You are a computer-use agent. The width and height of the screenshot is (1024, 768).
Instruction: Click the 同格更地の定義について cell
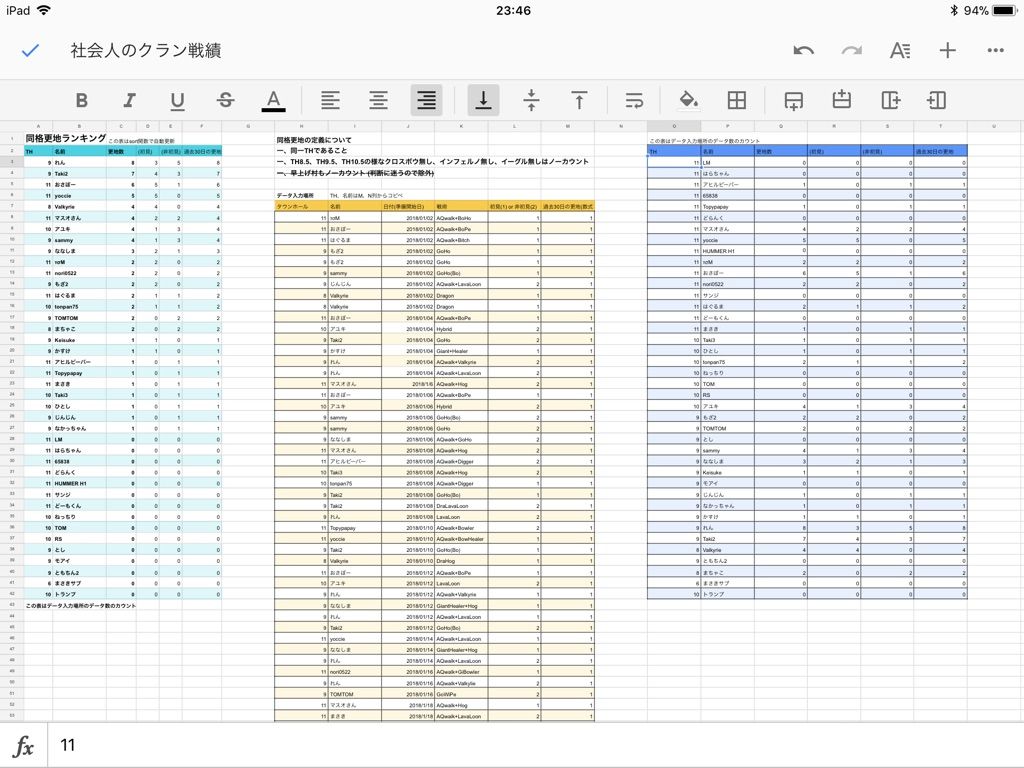(314, 140)
